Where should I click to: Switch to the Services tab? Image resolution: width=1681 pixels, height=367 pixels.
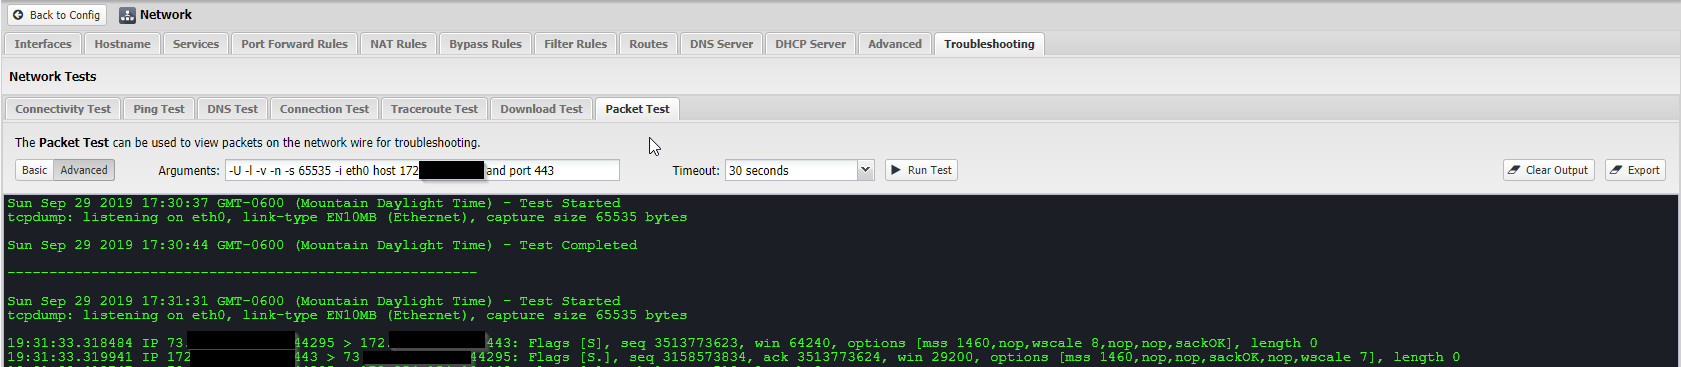pos(196,44)
